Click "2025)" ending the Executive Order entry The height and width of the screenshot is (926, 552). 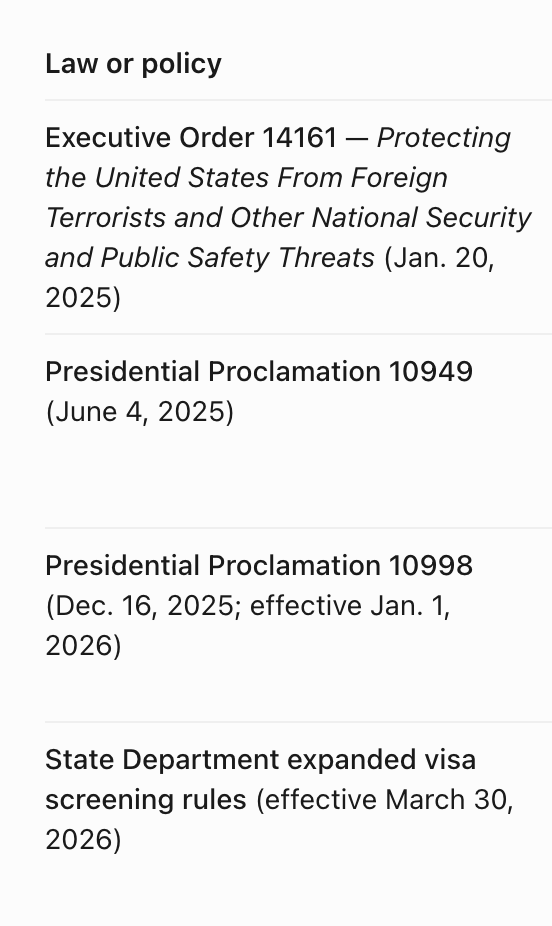tap(83, 298)
